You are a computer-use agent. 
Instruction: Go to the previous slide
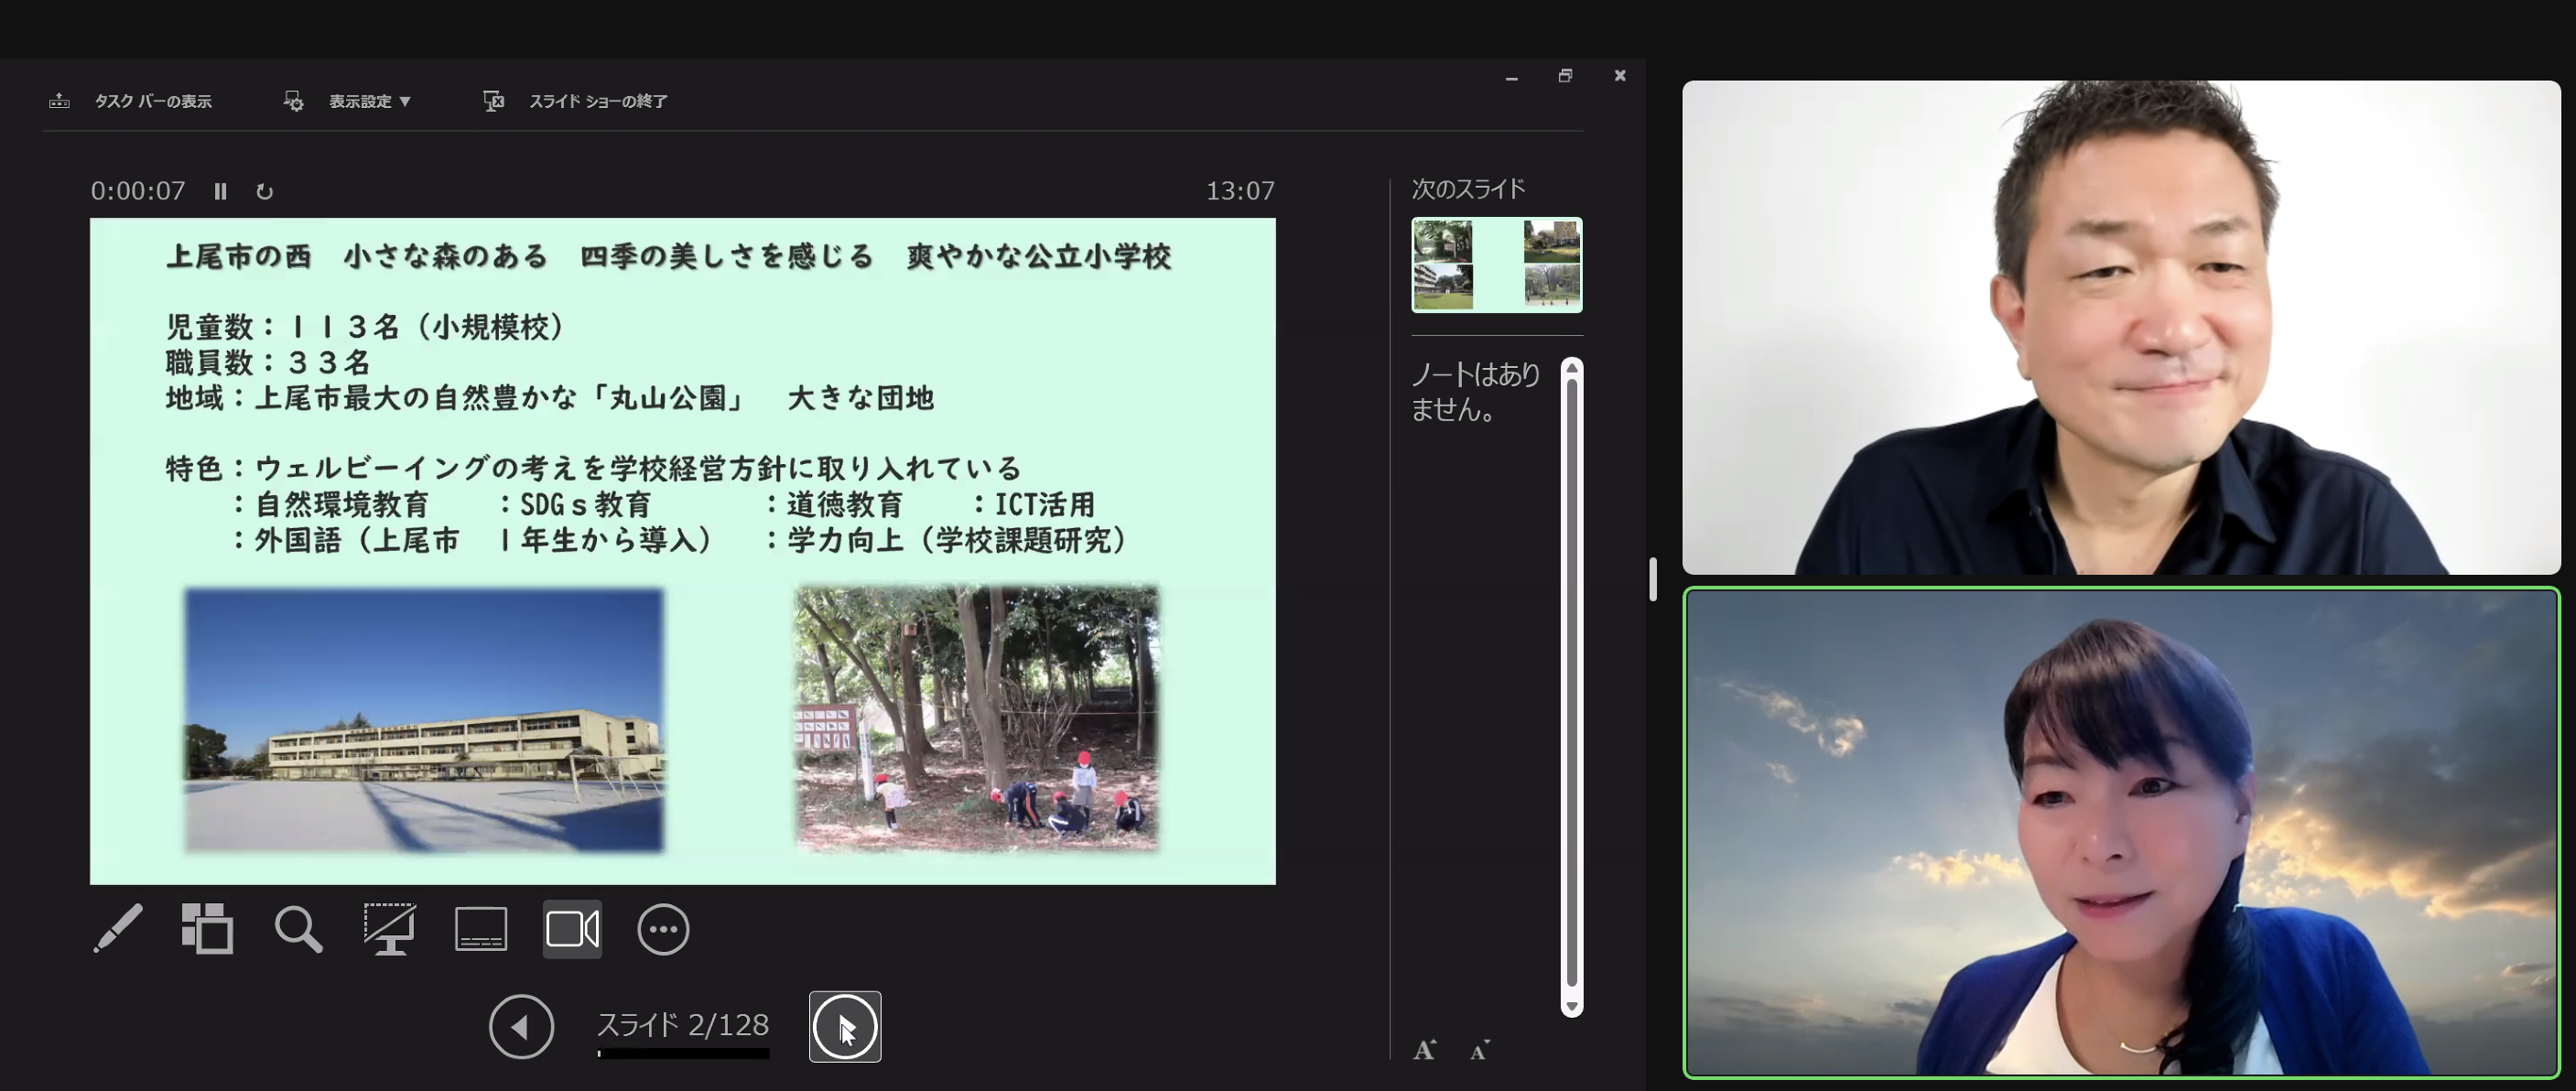tap(521, 1026)
